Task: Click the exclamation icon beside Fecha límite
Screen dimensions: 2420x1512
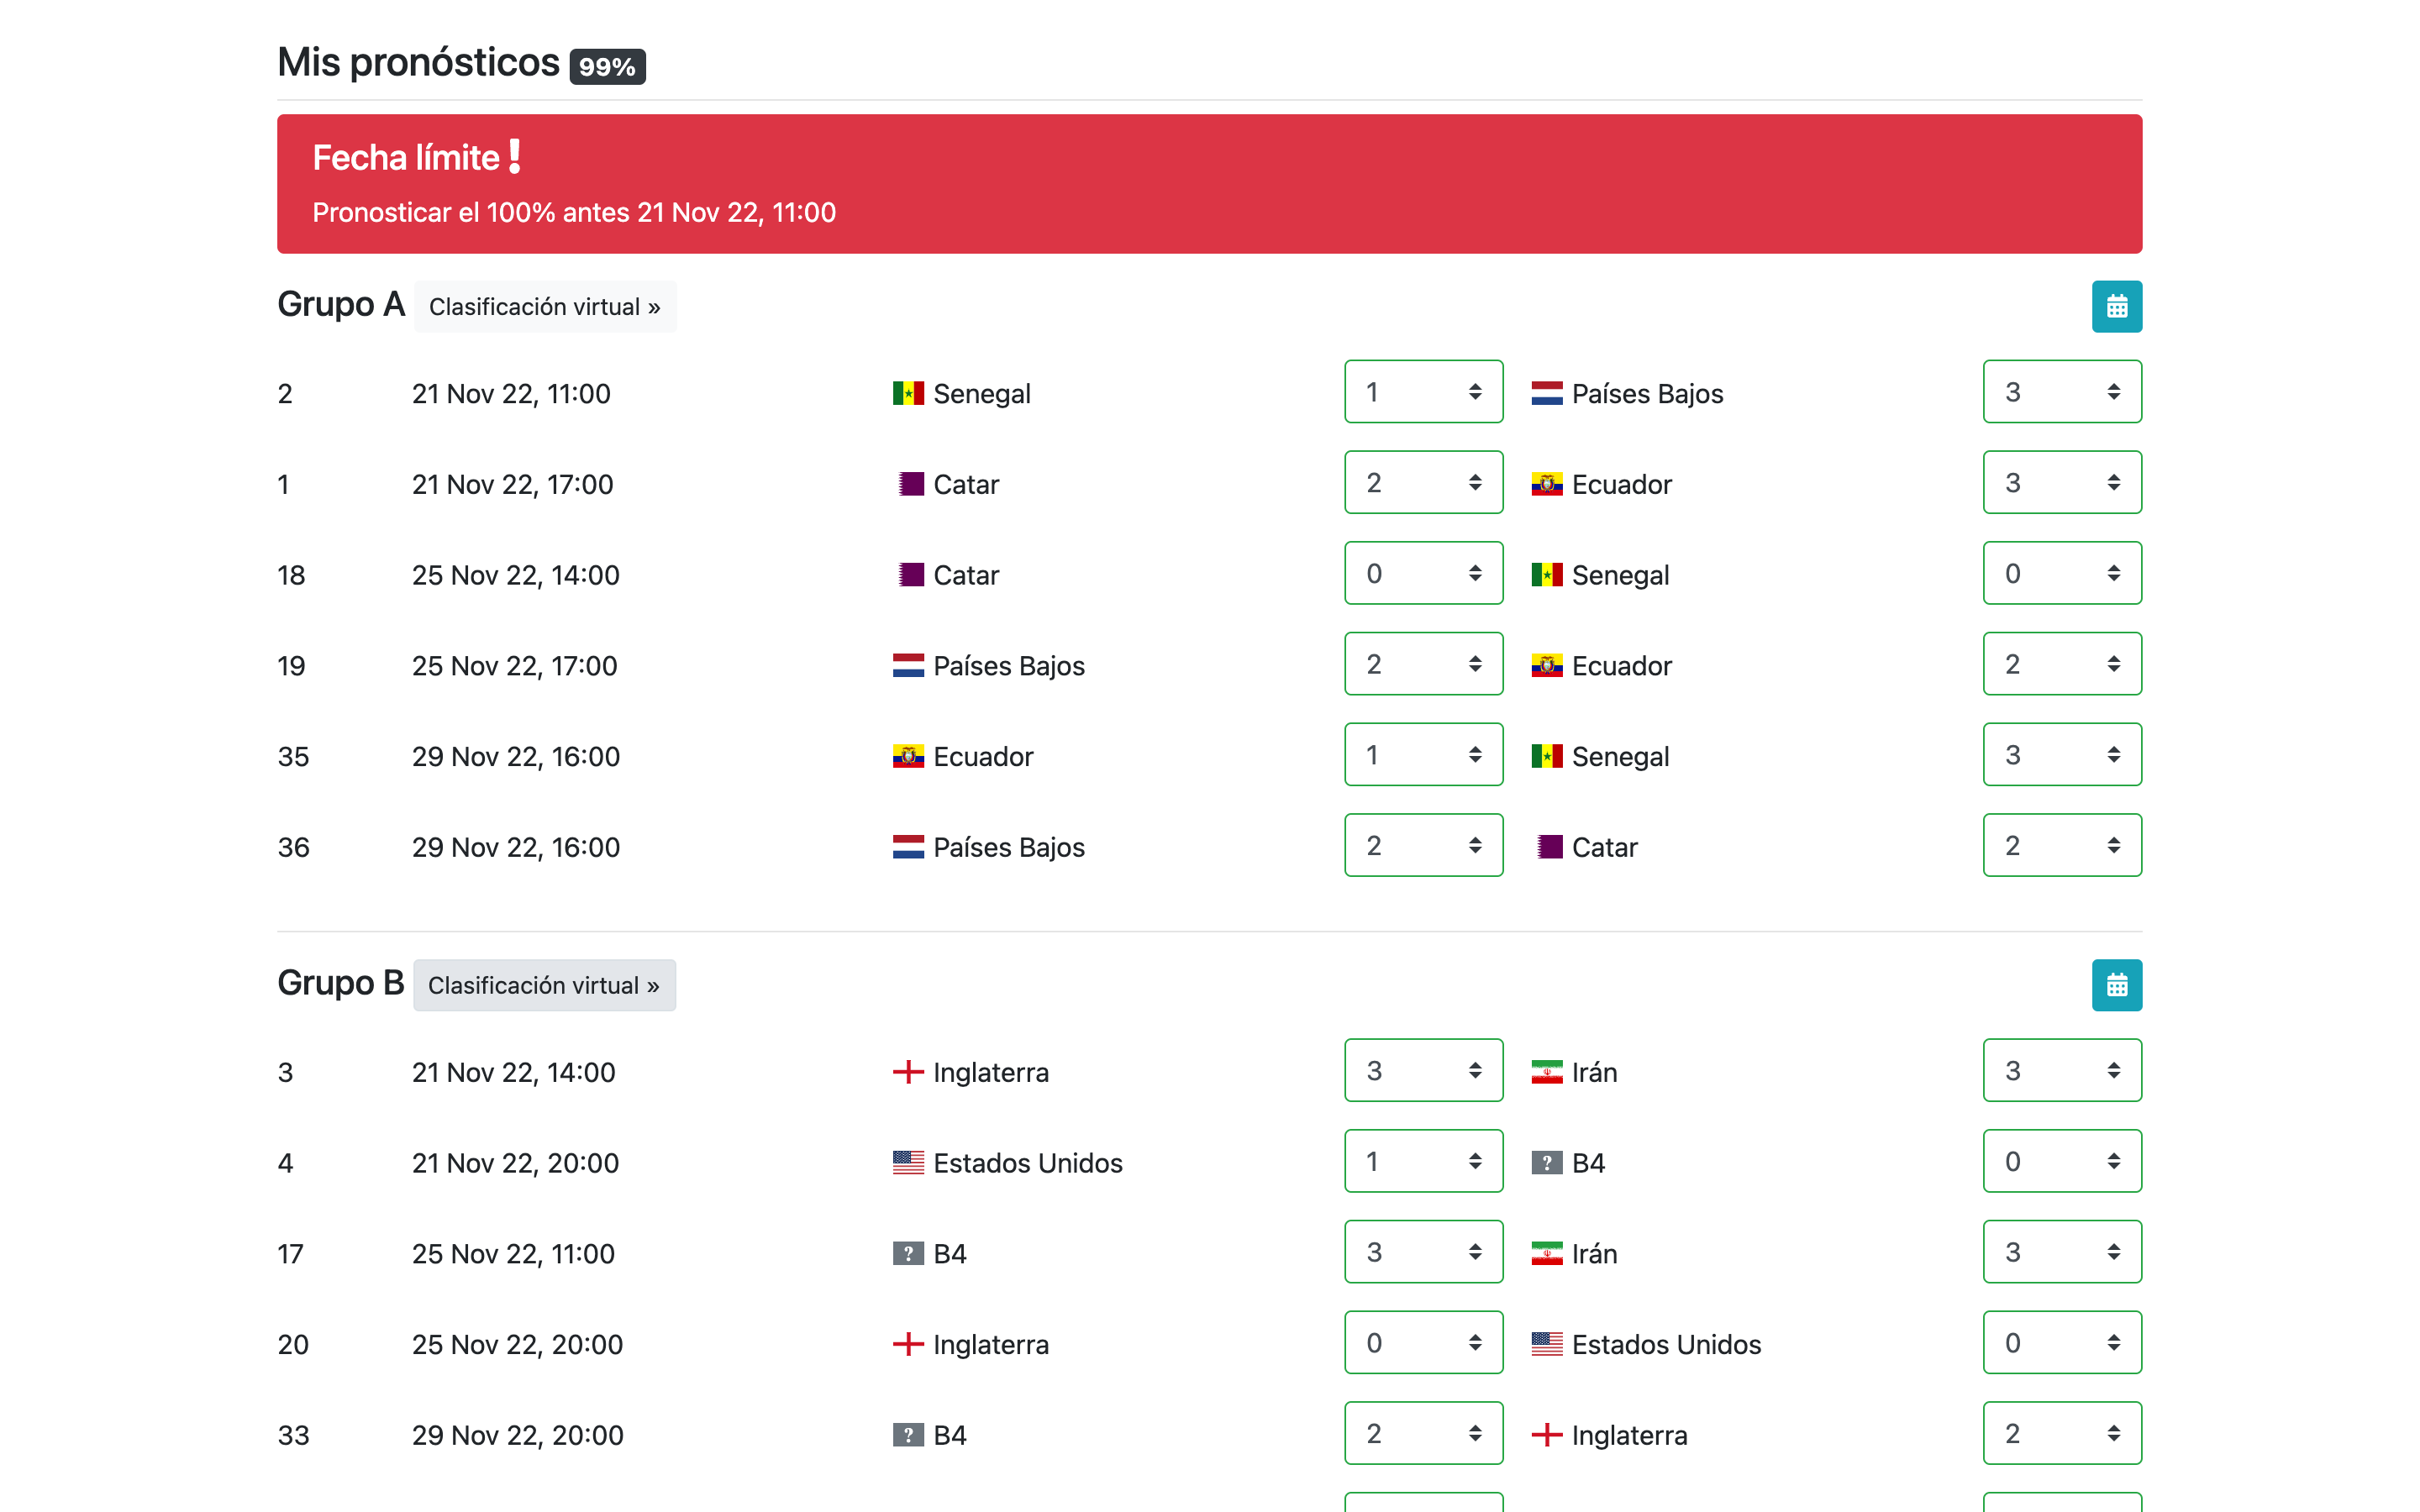Action: [x=514, y=156]
